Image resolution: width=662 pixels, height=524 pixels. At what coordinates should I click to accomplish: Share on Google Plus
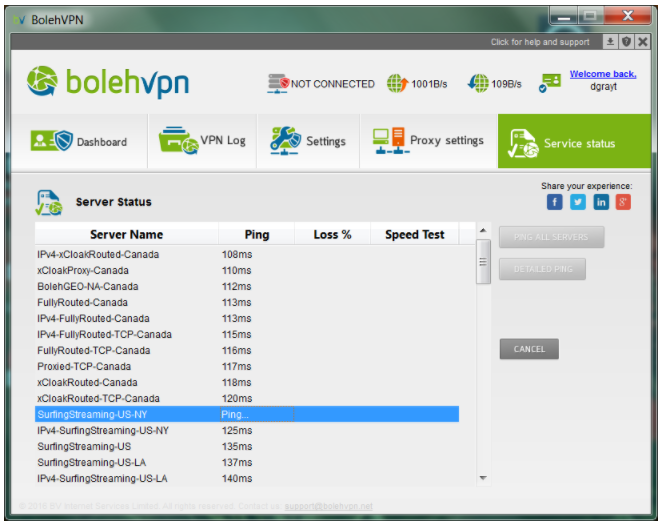623,202
